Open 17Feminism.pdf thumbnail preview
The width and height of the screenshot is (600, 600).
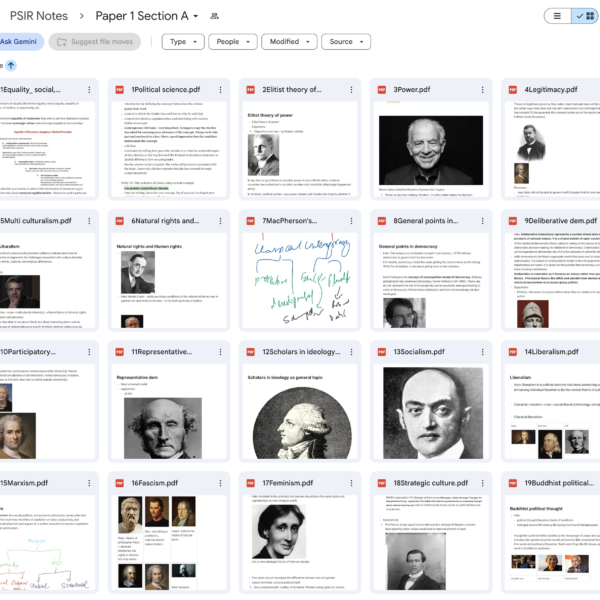pyautogui.click(x=300, y=542)
